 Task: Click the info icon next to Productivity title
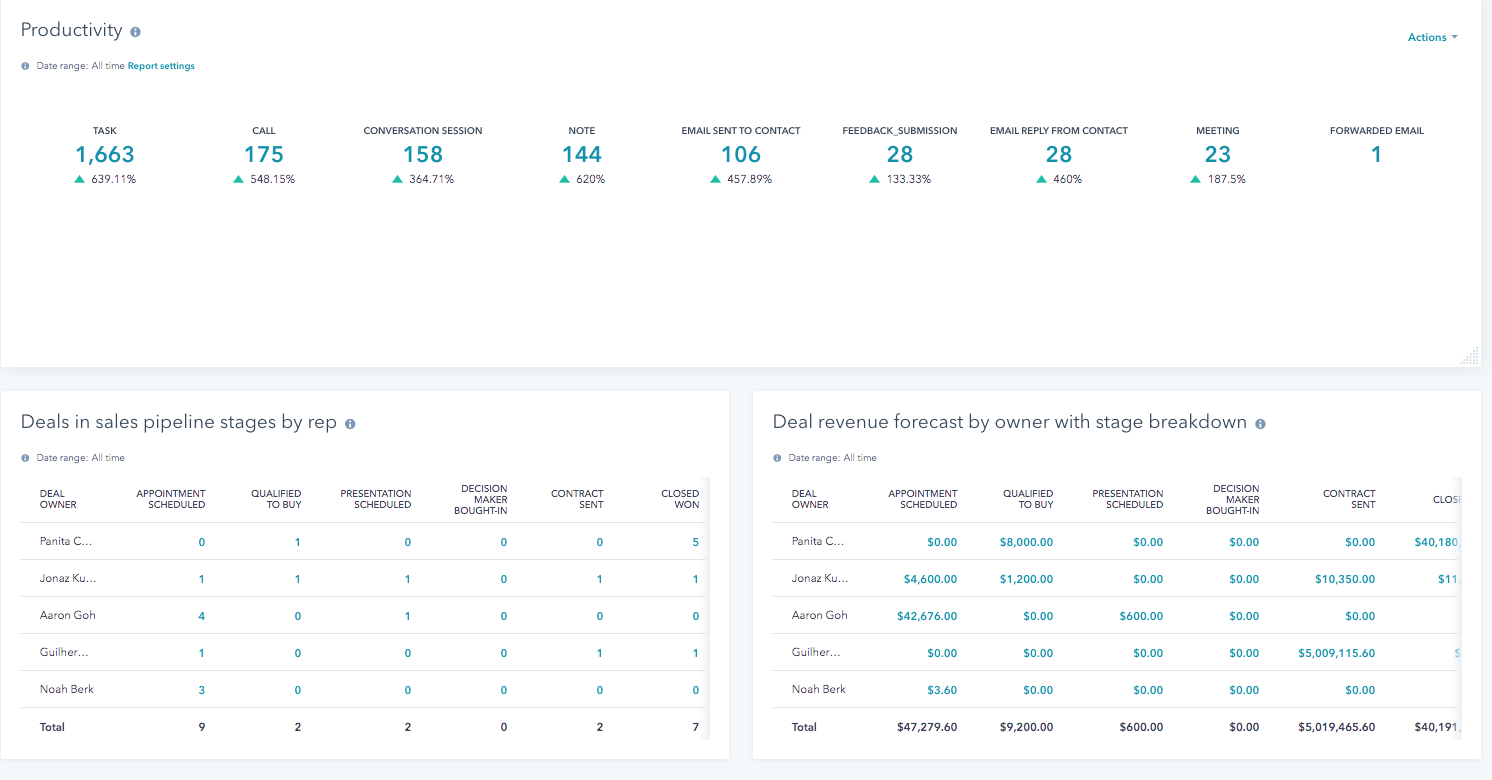pyautogui.click(x=135, y=32)
